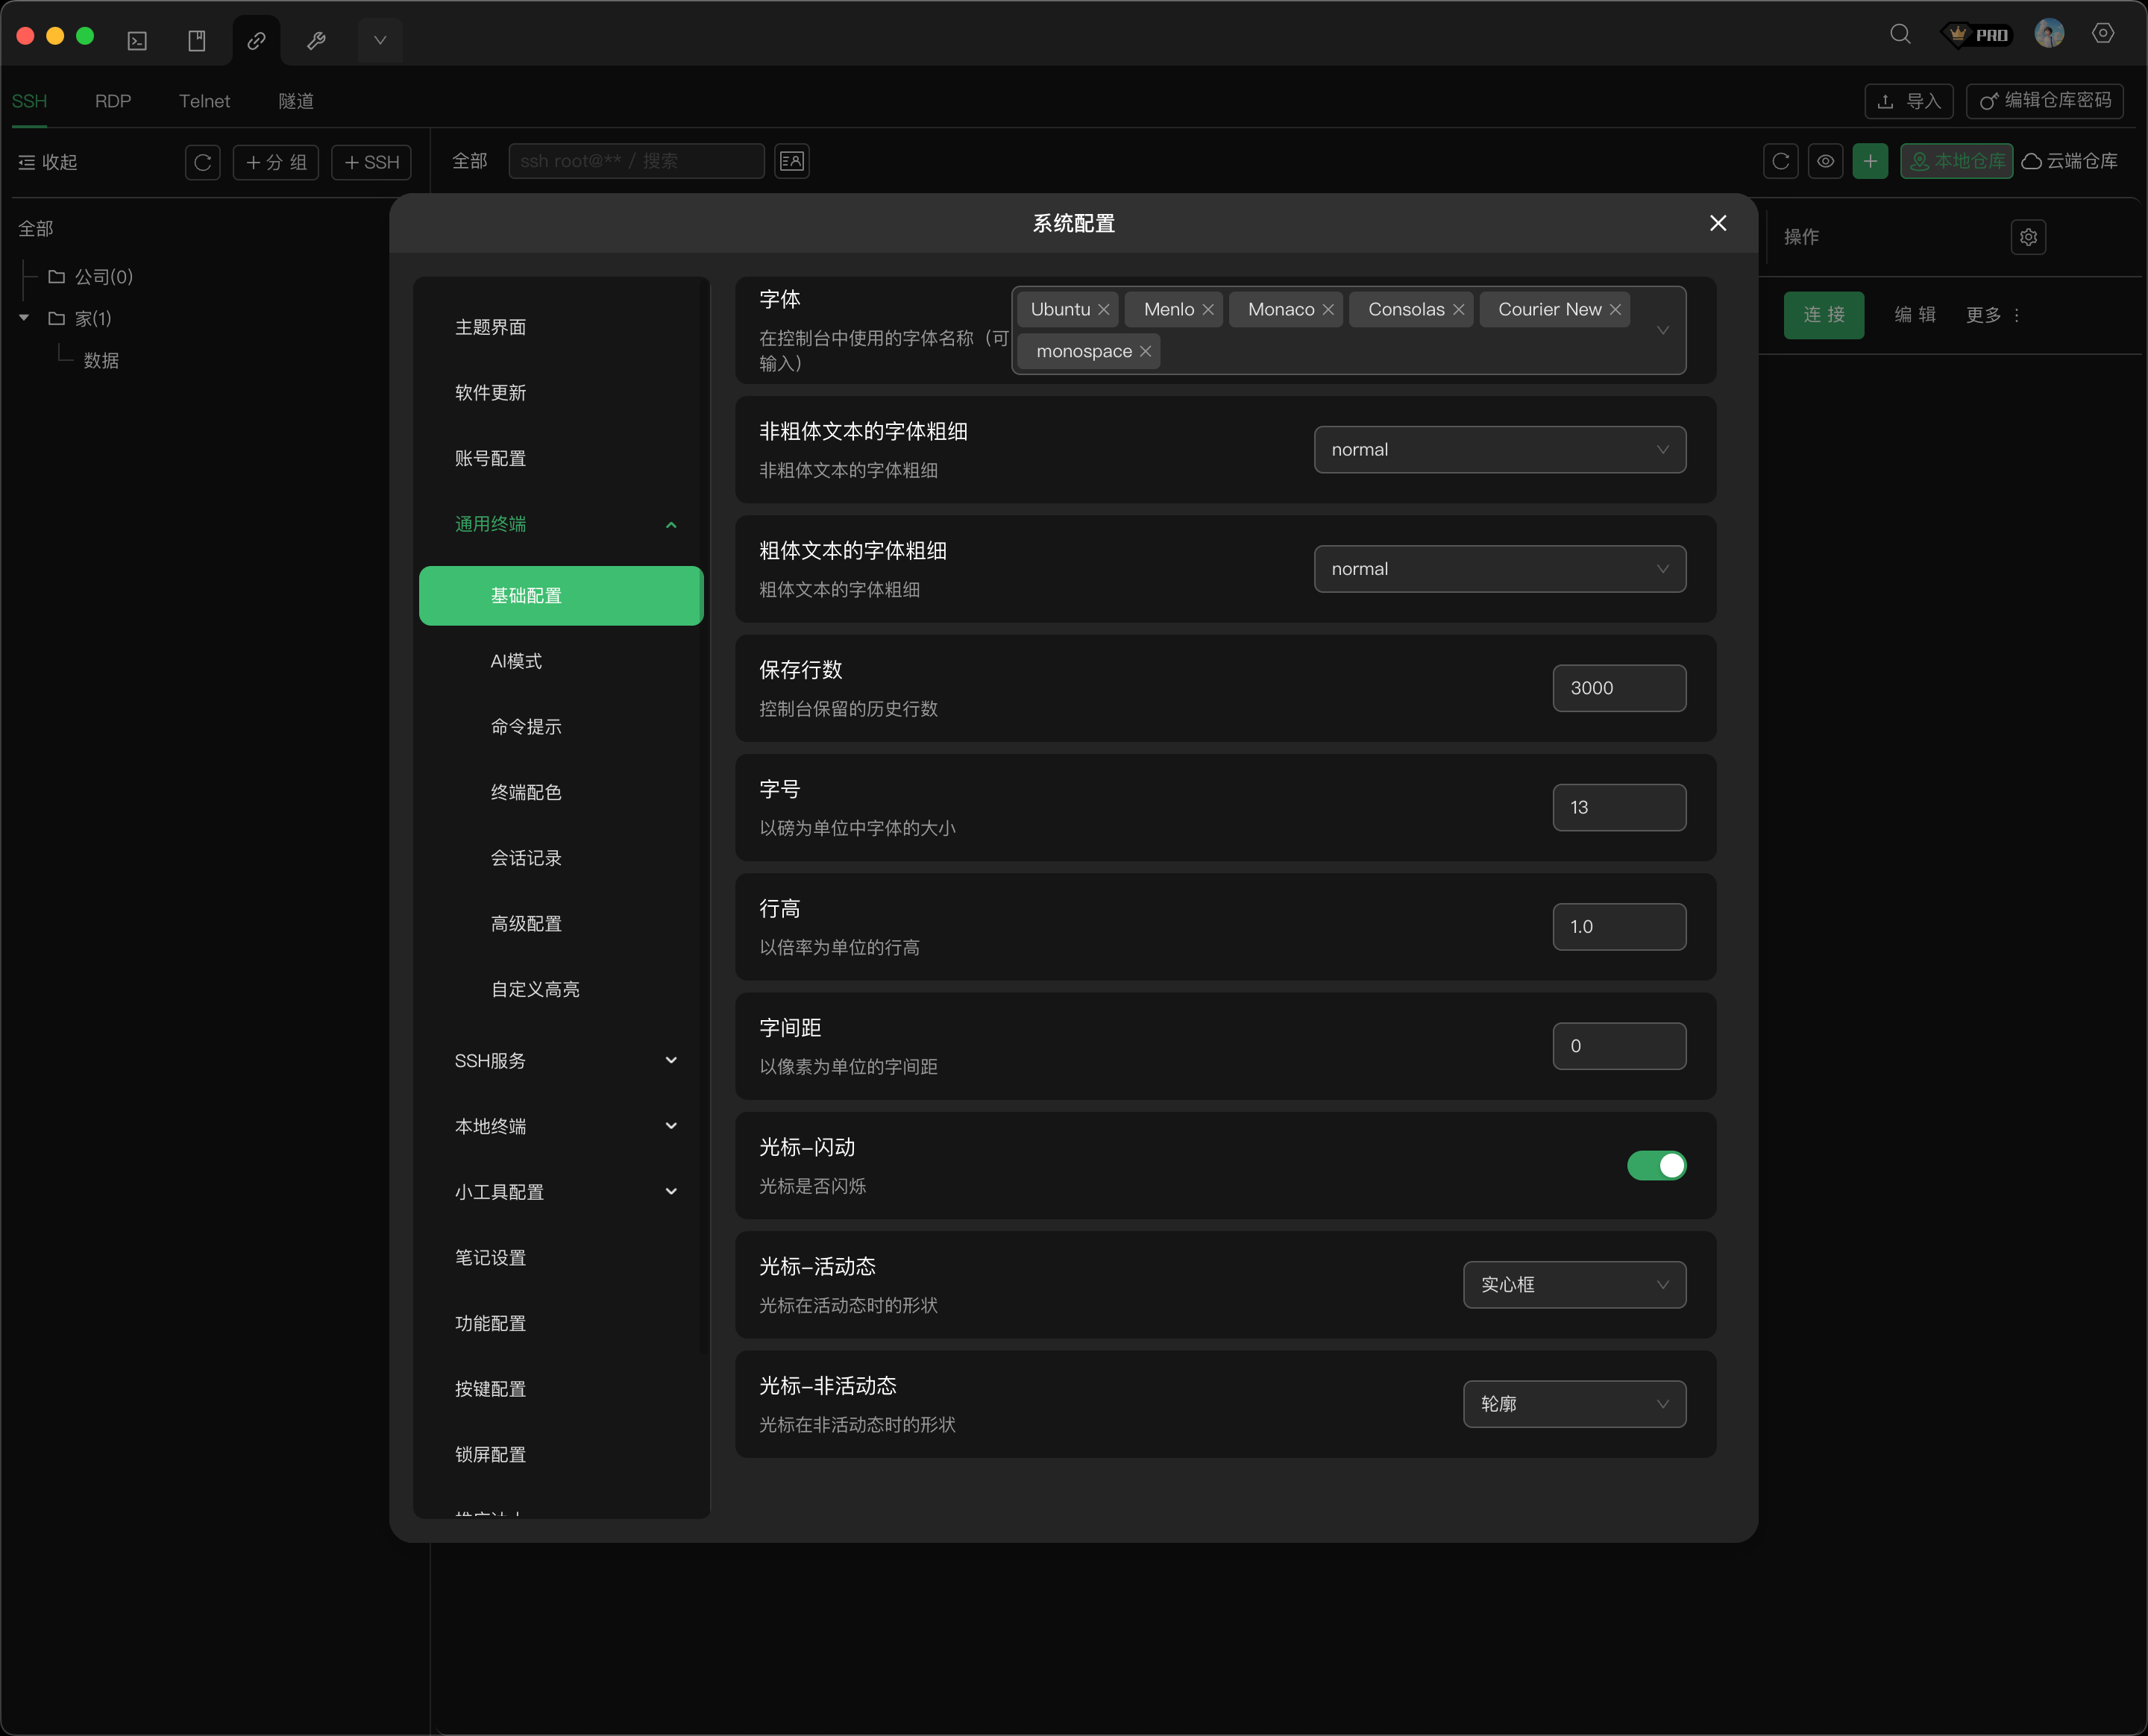2148x1736 pixels.
Task: Remove the Menlo font tag
Action: 1208,310
